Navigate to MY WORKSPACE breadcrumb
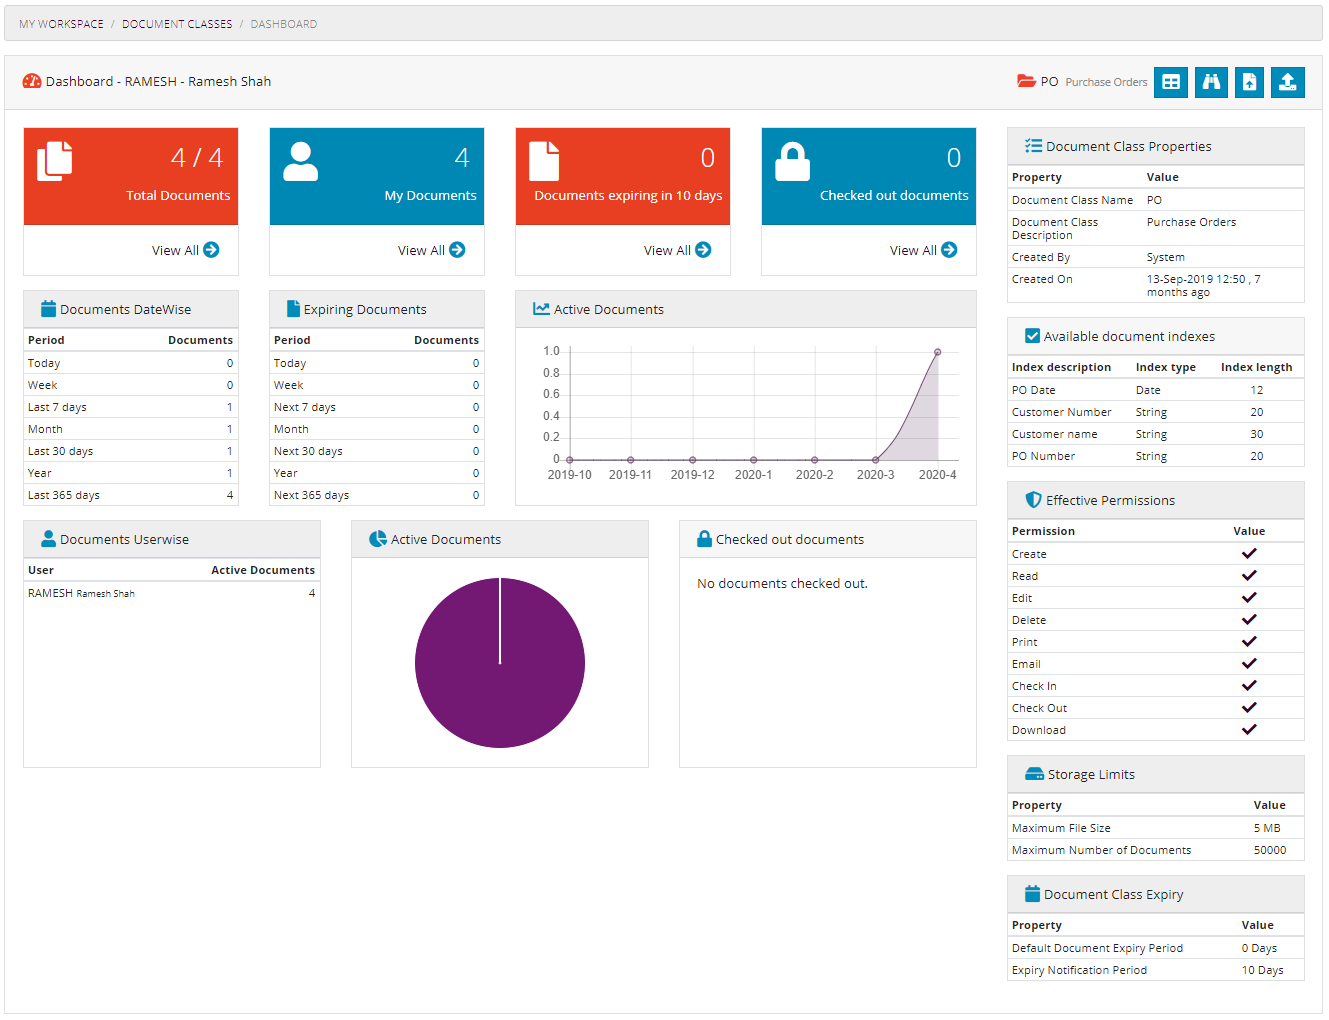This screenshot has width=1329, height=1020. tap(61, 23)
